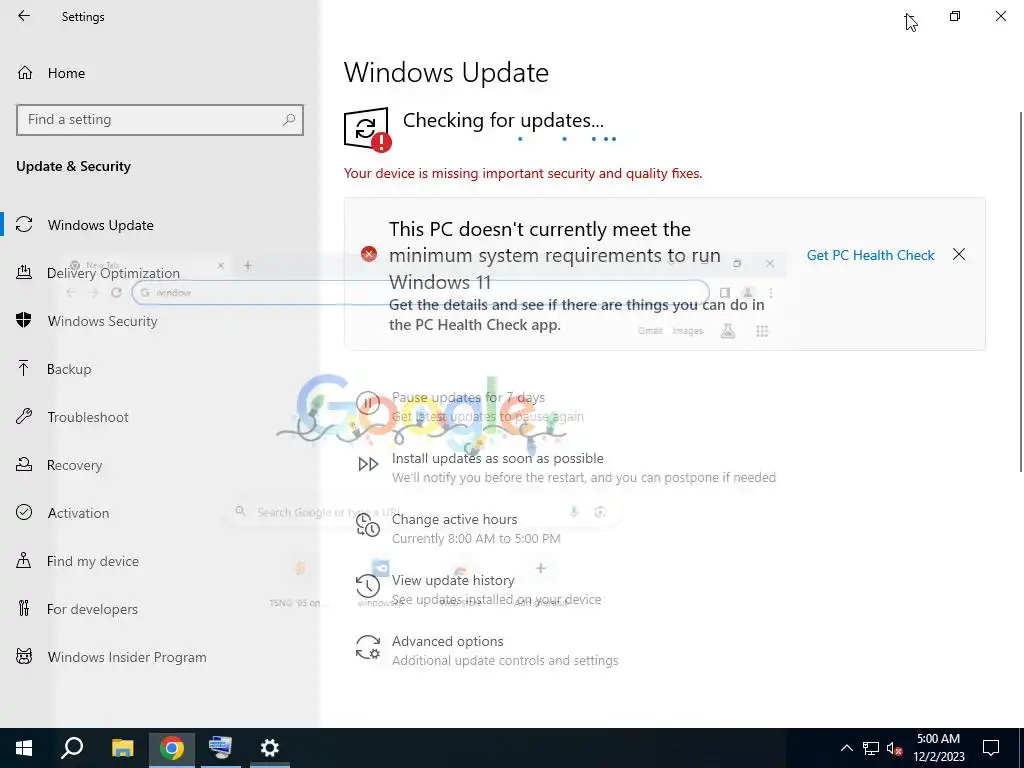
Task: Open Windows Security page
Action: [x=102, y=321]
